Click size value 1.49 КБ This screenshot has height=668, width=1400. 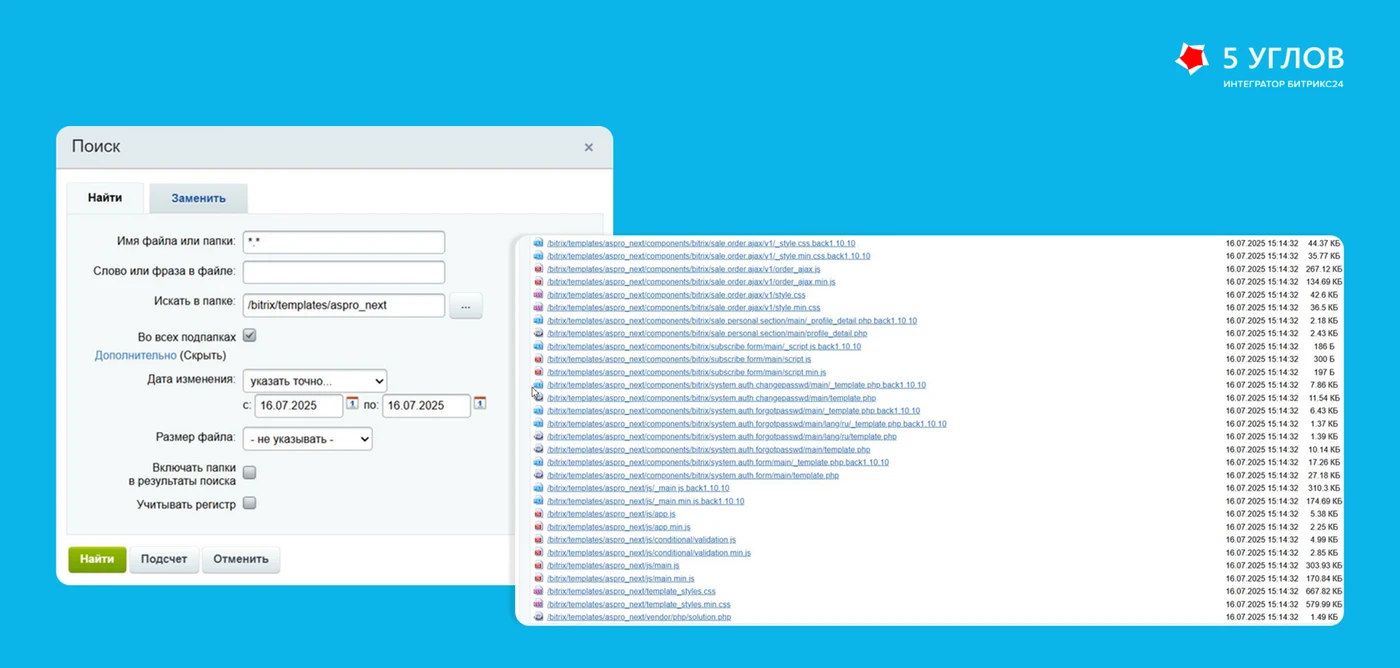pos(1326,617)
